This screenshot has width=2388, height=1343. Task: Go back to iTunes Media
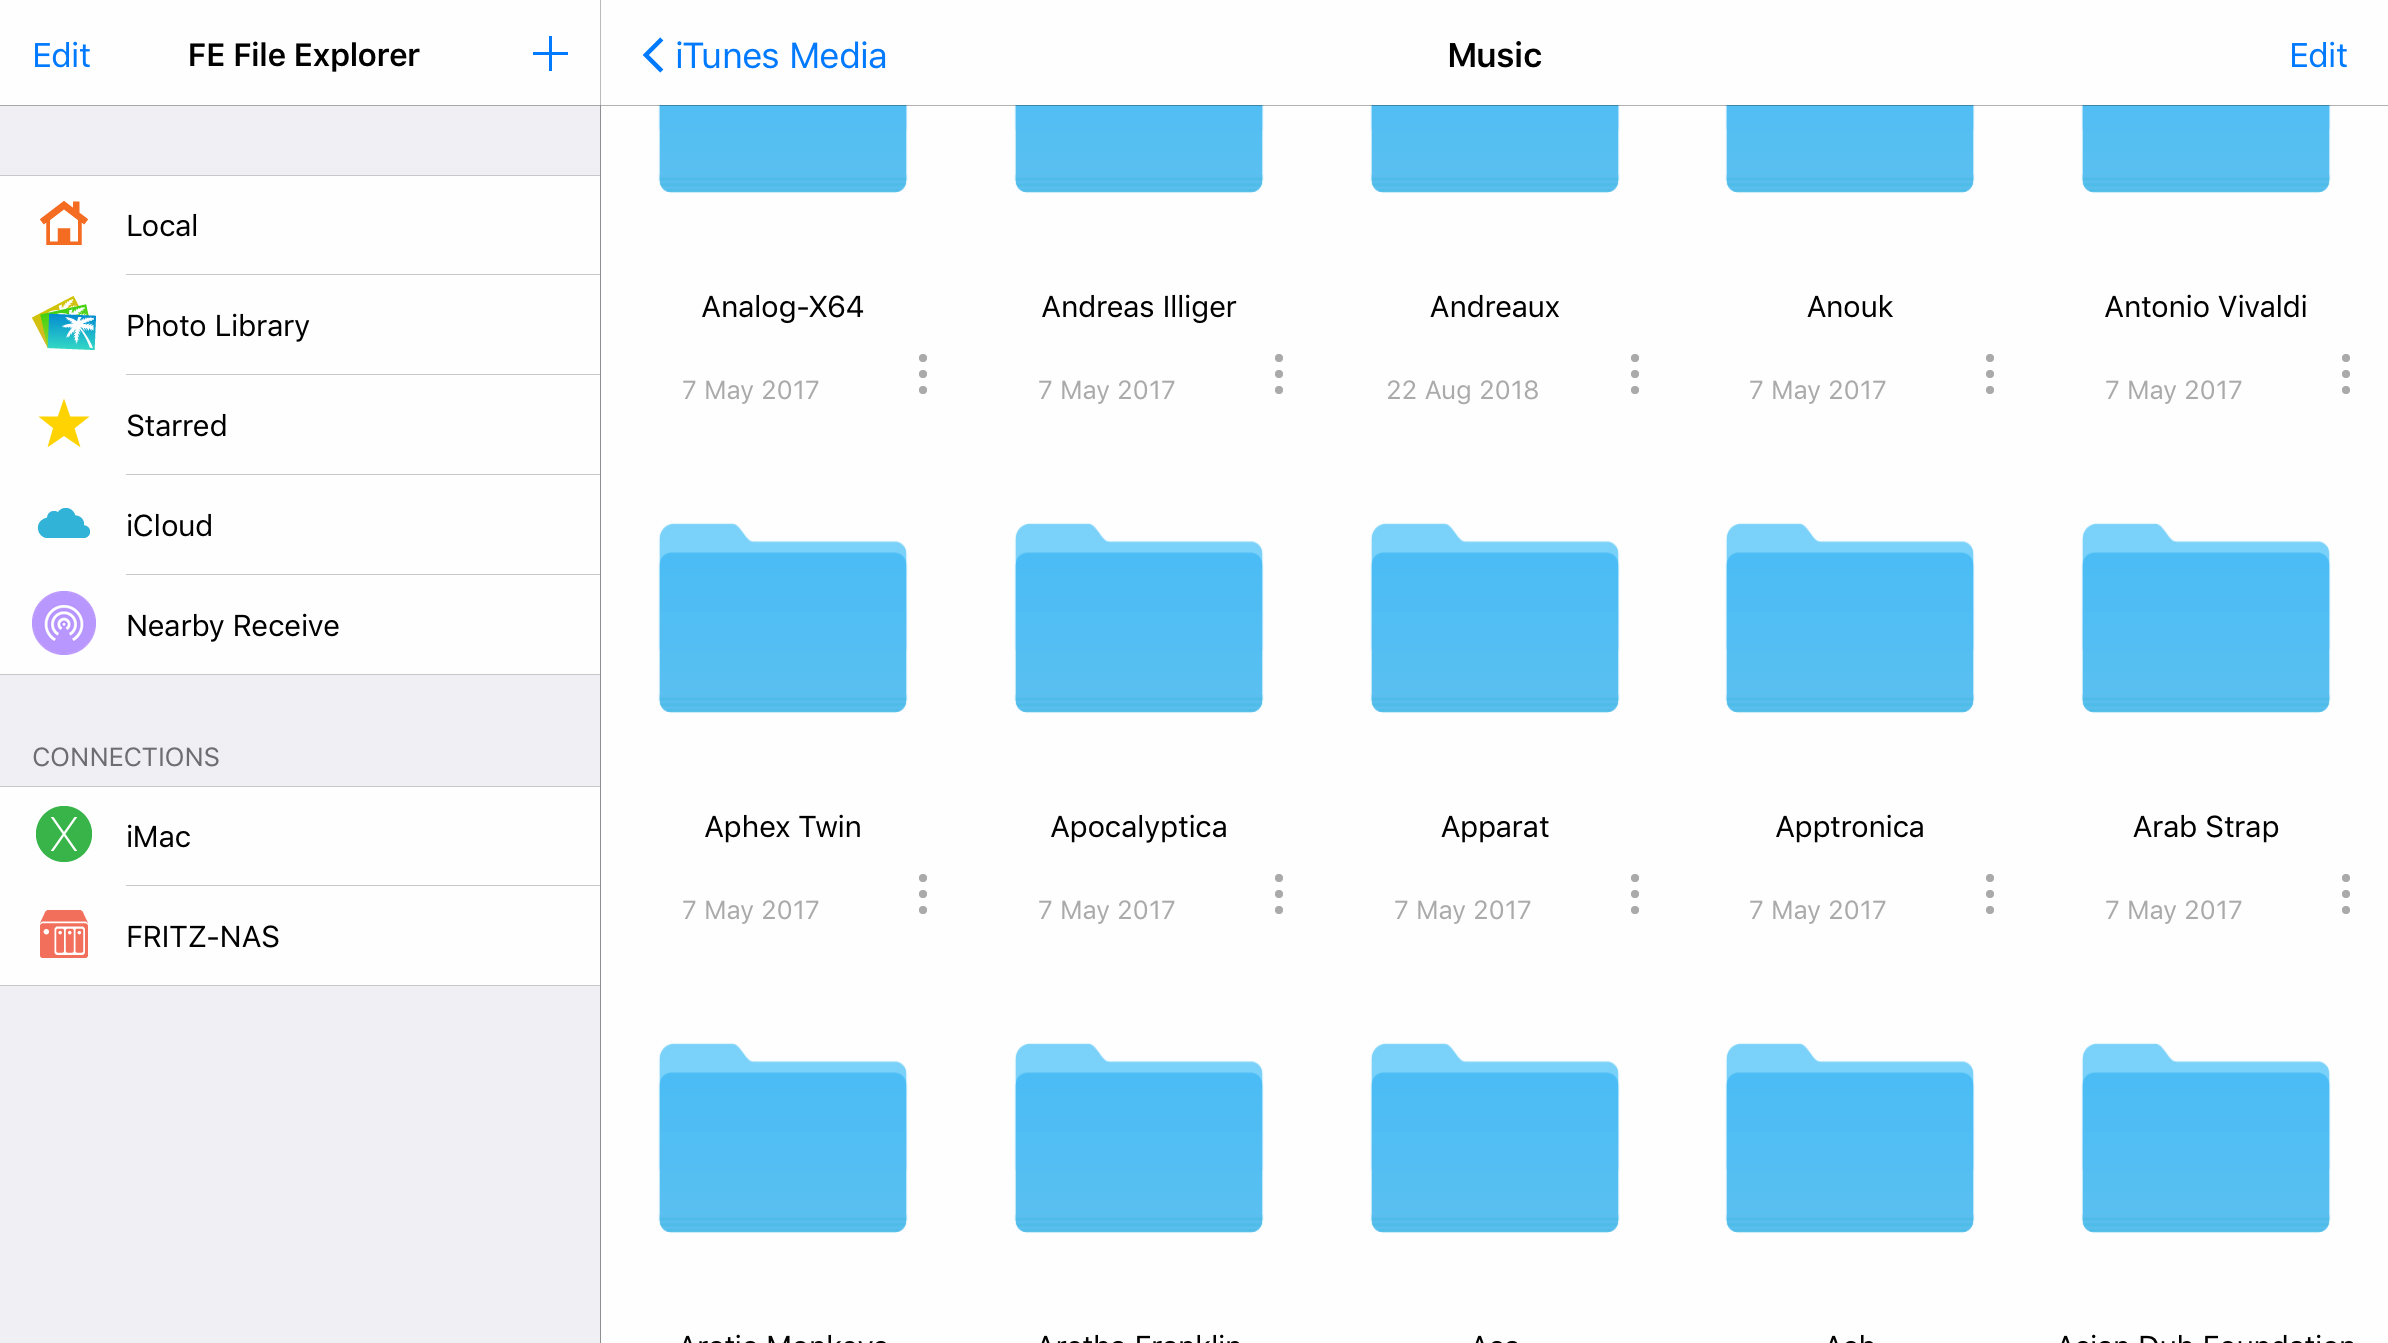click(764, 55)
